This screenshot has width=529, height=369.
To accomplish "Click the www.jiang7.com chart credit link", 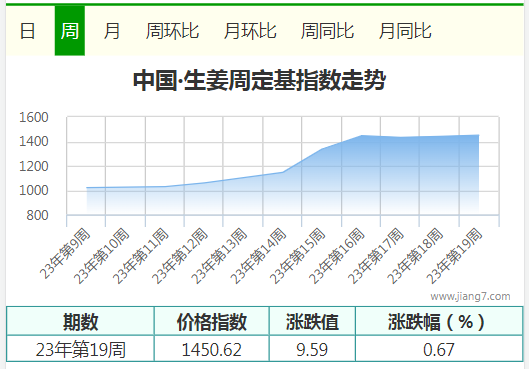I will (470, 296).
